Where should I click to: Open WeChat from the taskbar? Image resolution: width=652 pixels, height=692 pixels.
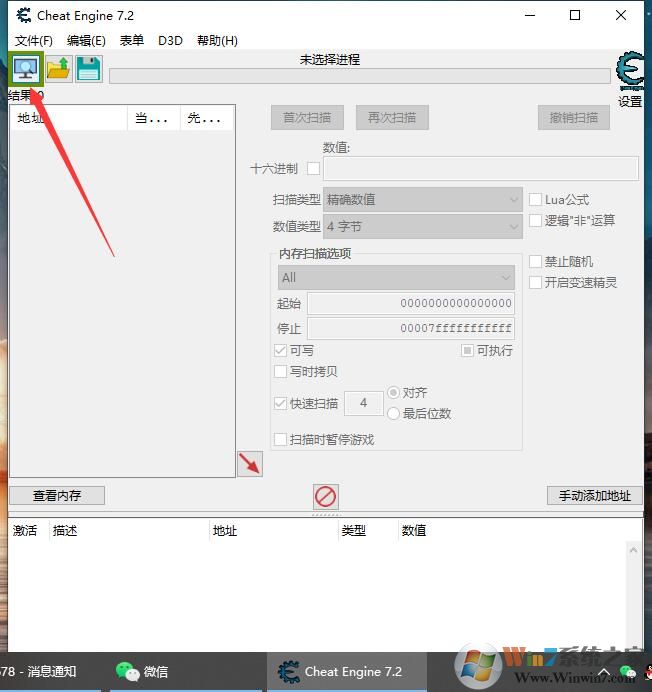pos(140,671)
